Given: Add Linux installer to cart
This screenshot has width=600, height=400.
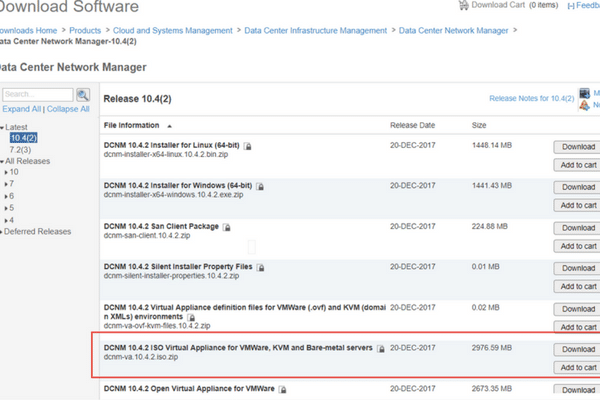Looking at the screenshot, I should click(578, 165).
